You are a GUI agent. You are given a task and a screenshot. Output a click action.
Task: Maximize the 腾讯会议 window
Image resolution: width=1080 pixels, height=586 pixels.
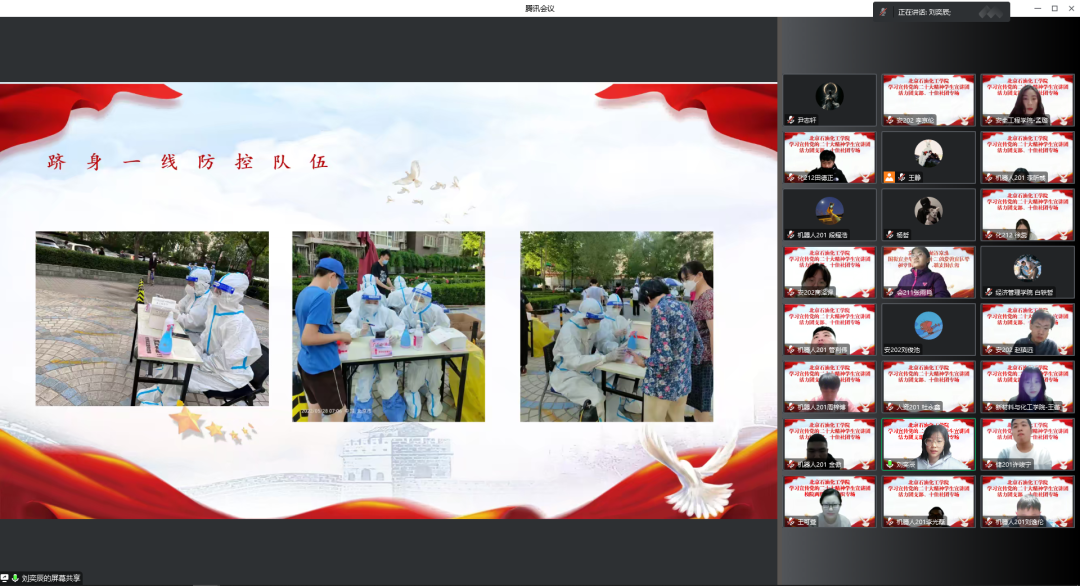click(1054, 8)
